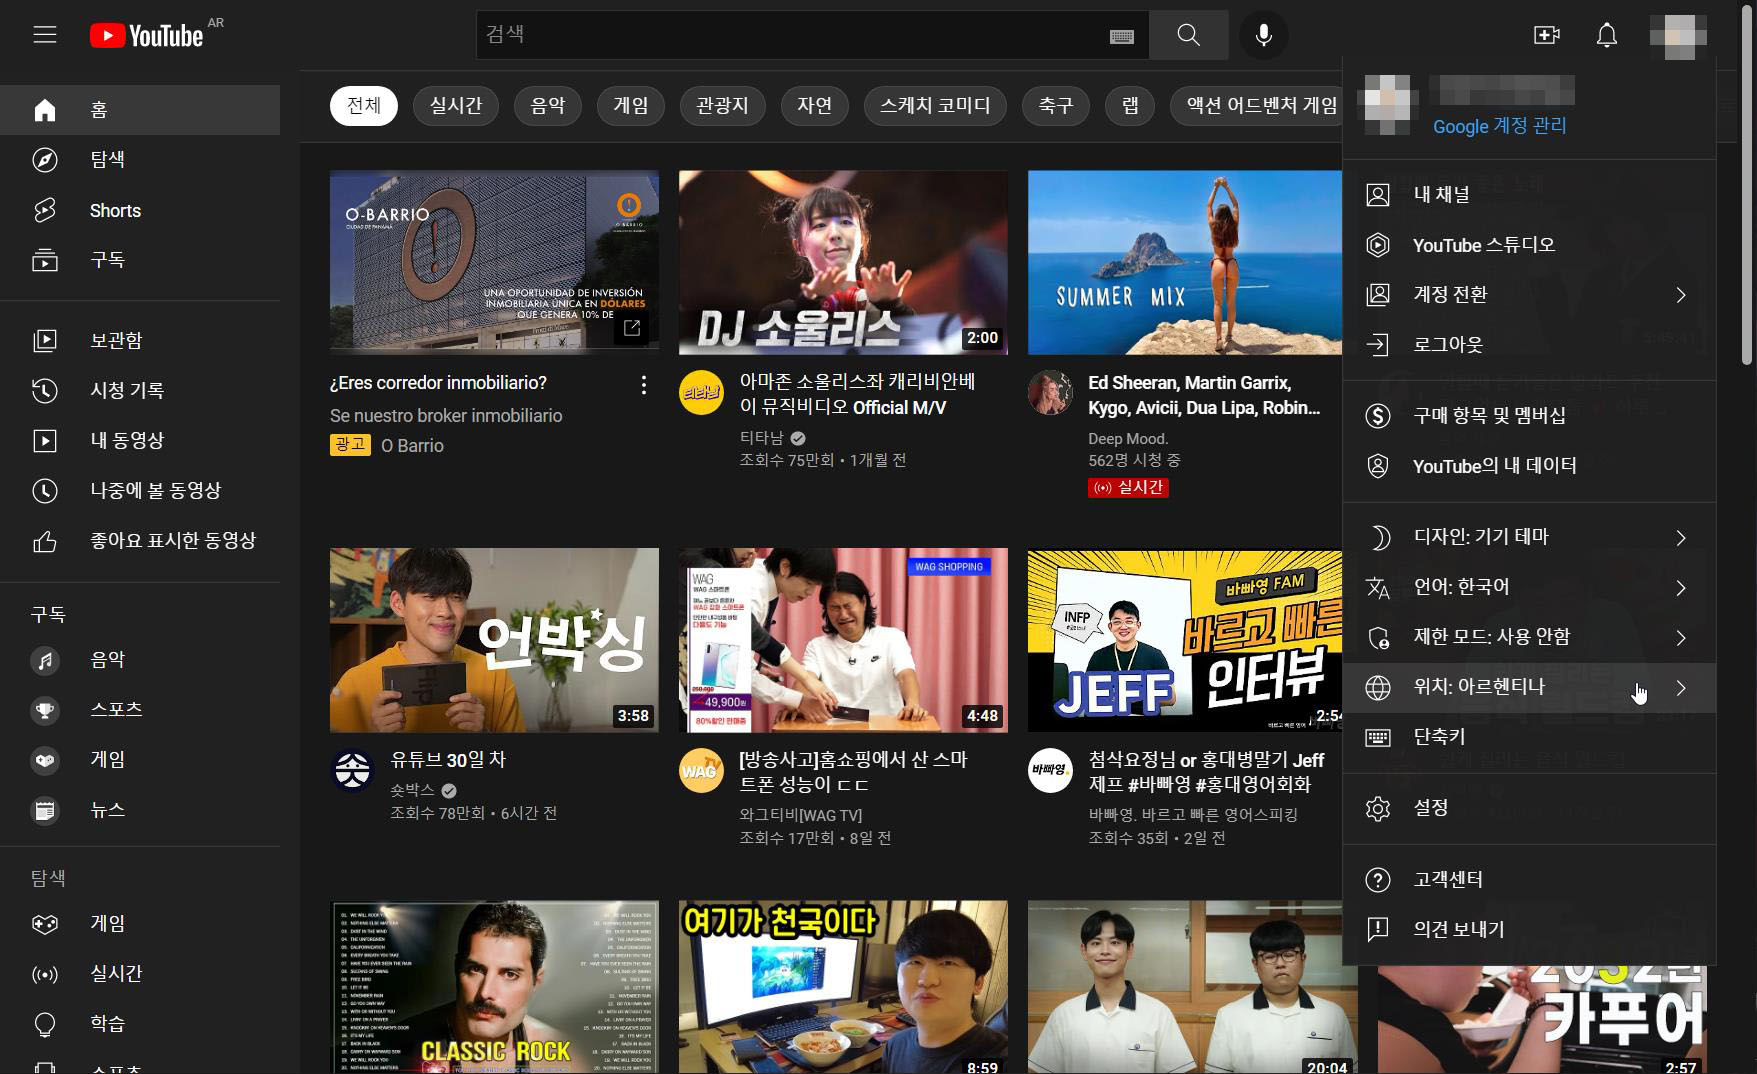Open the 언박싱 video thumbnail

494,640
